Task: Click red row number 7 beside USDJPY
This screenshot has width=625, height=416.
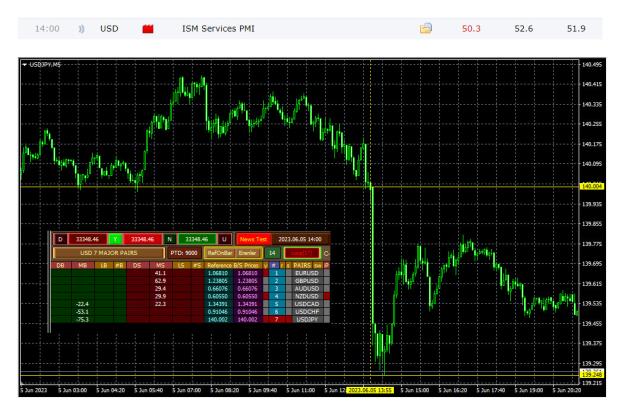Action: (x=276, y=319)
